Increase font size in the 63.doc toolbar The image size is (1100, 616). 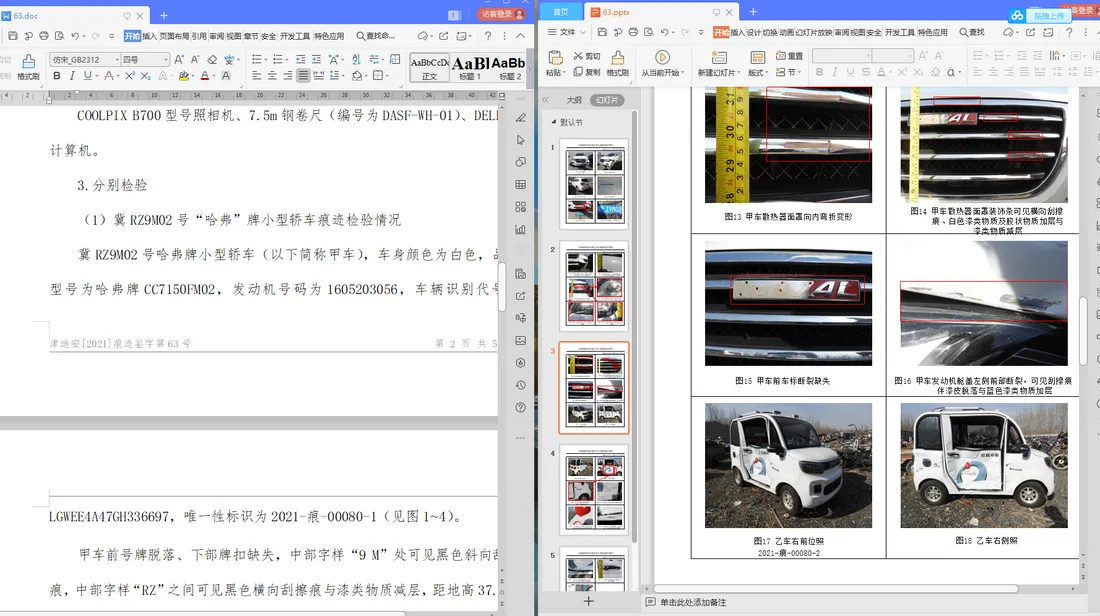click(x=179, y=60)
